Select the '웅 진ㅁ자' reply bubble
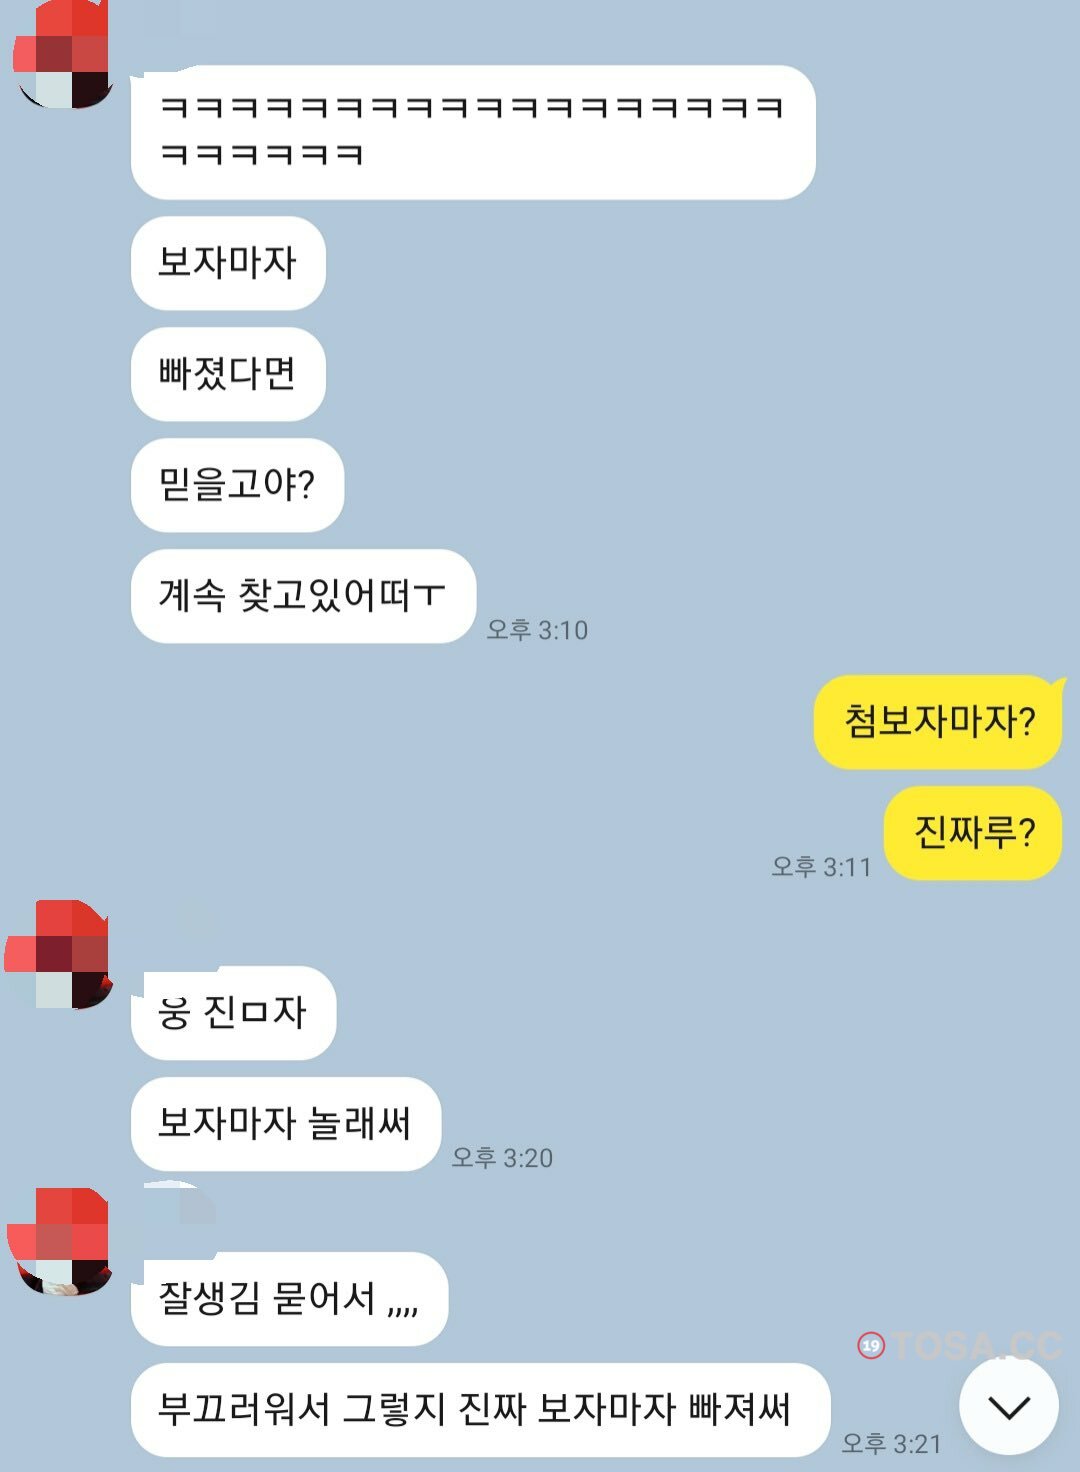Viewport: 1080px width, 1472px height. (233, 1013)
